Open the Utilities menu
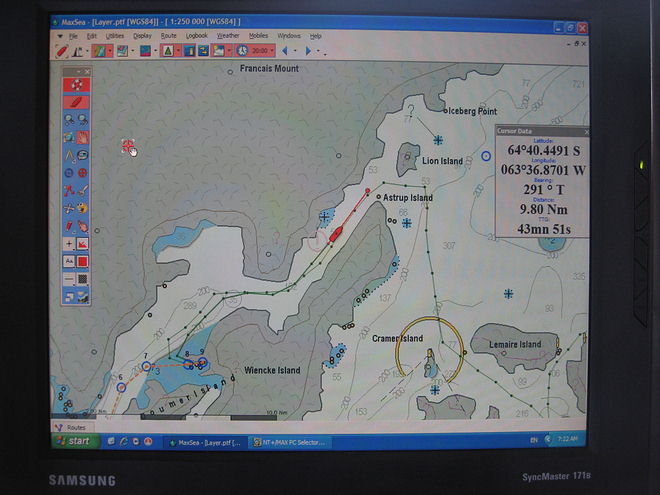This screenshot has height=495, width=660. point(114,36)
